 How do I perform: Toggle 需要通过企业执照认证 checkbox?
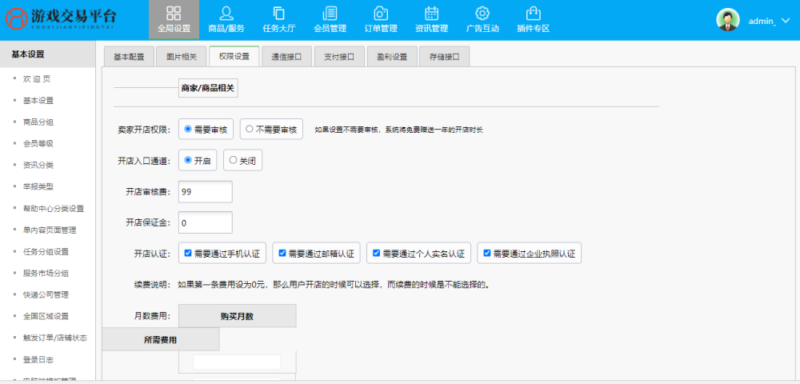[x=487, y=253]
